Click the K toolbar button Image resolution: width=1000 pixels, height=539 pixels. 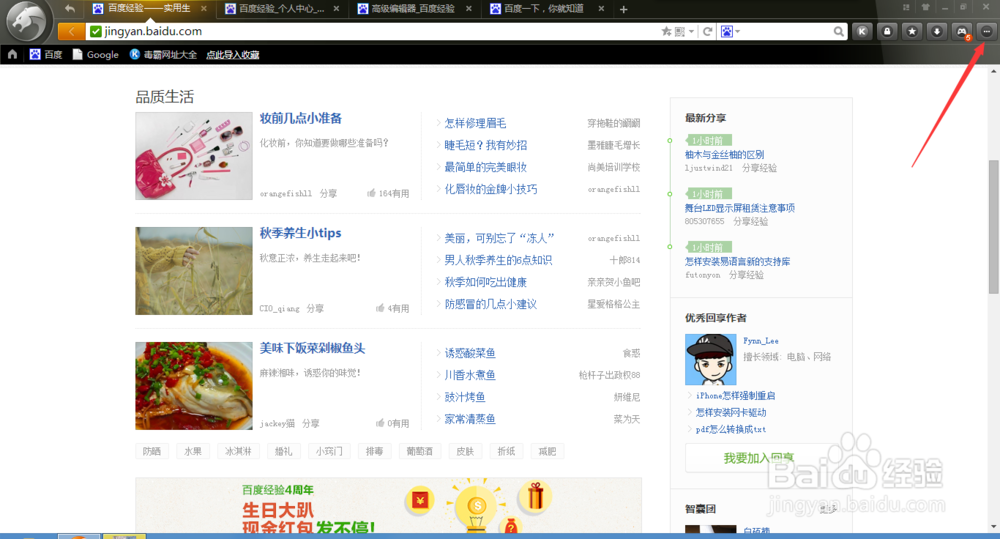(862, 31)
